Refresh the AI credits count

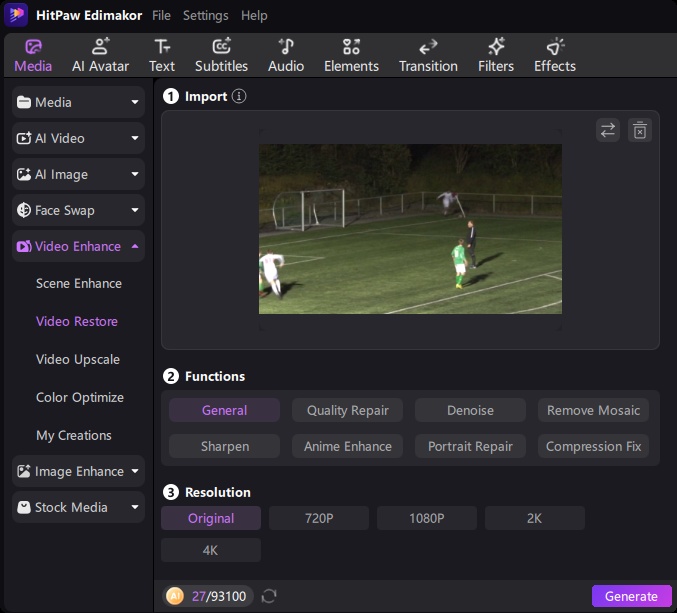tap(269, 596)
